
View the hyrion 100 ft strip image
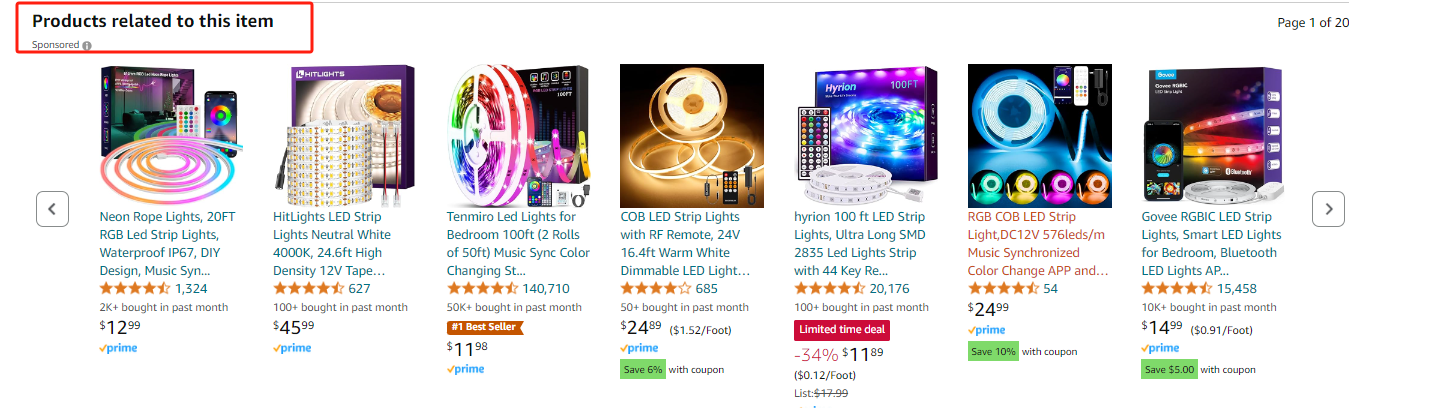tap(866, 135)
